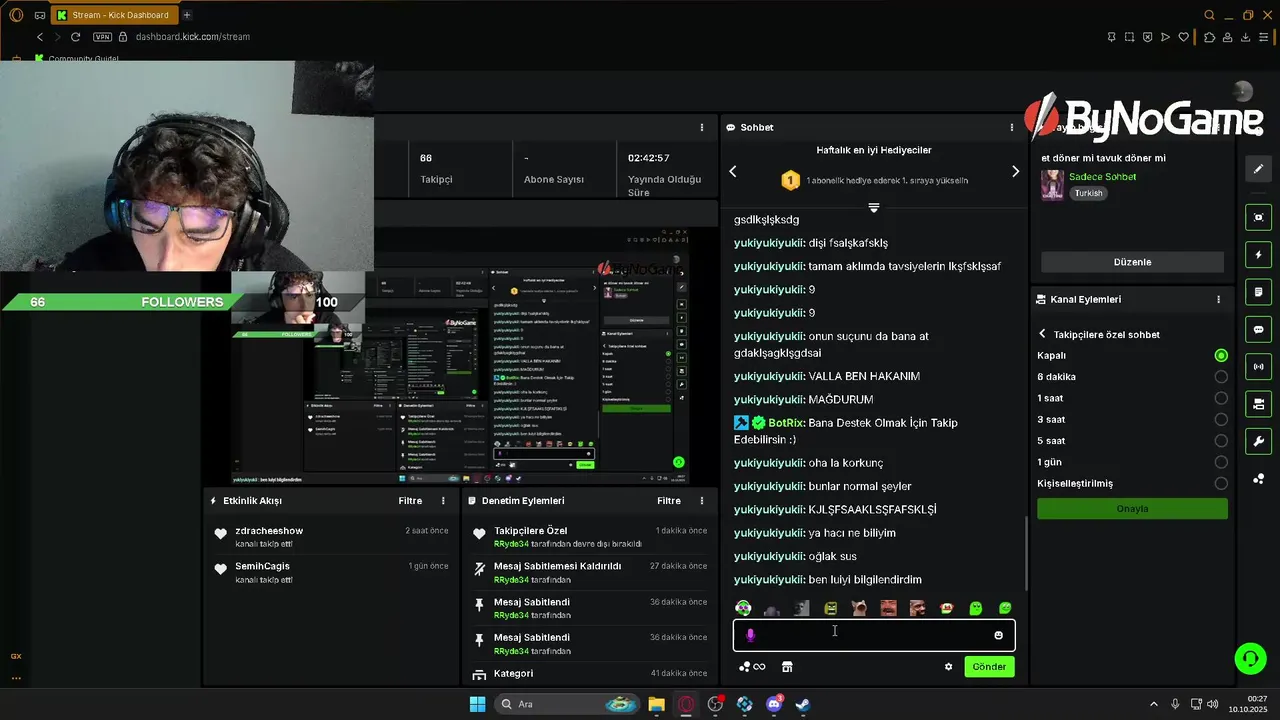1280x720 pixels.
Task: Go back from Takipçilere özel sohbet
Action: click(1042, 334)
